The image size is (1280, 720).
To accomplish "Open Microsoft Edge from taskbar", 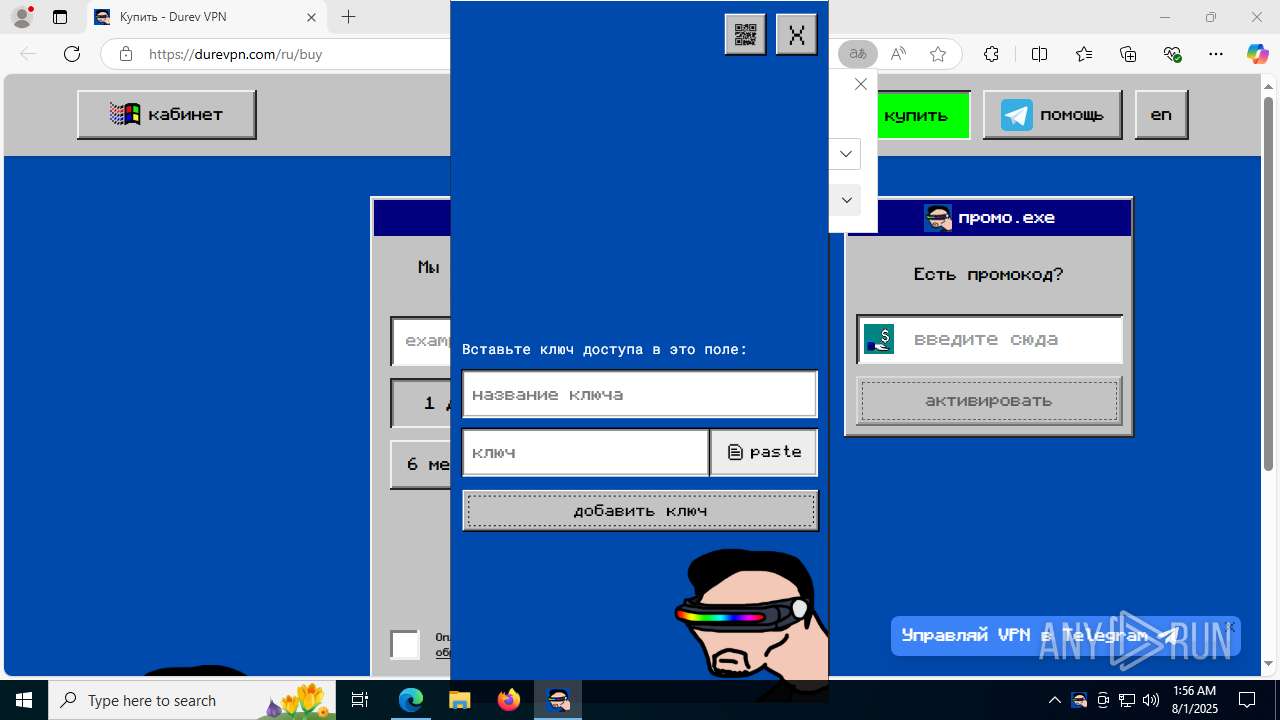I will 411,700.
